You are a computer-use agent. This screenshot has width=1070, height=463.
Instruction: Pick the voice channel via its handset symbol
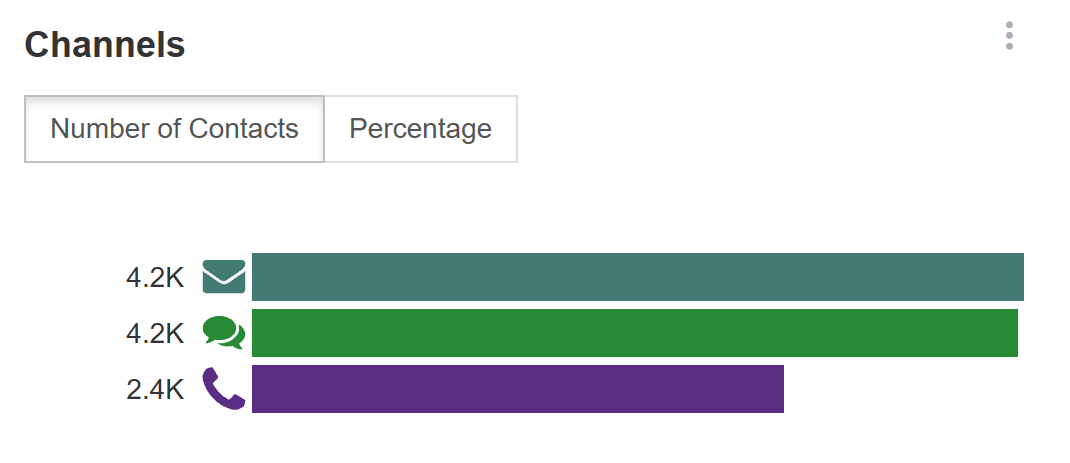pos(224,389)
